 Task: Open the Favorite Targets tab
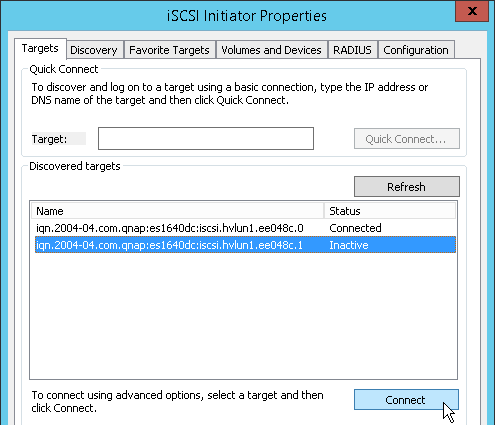pyautogui.click(x=169, y=50)
